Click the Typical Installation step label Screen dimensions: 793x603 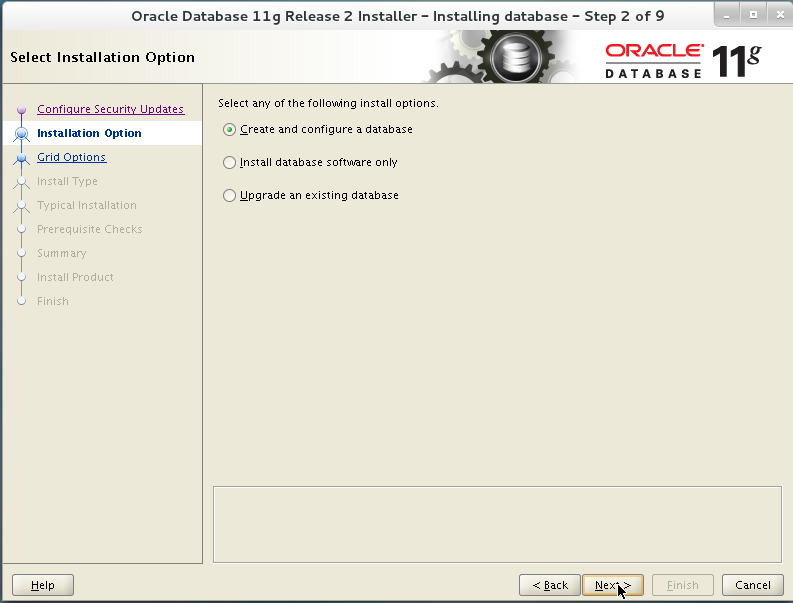coord(86,205)
